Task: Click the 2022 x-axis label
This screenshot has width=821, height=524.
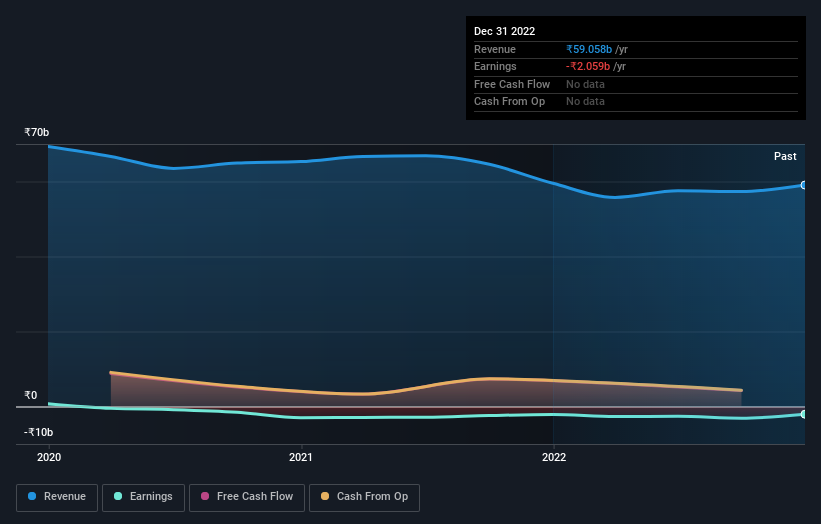Action: coord(554,457)
